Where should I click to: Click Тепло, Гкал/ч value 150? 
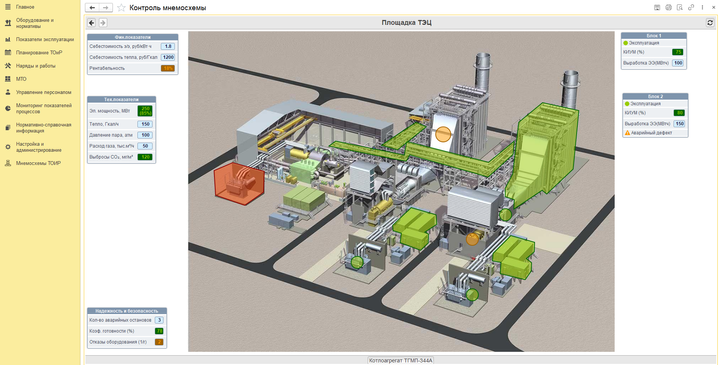(145, 124)
